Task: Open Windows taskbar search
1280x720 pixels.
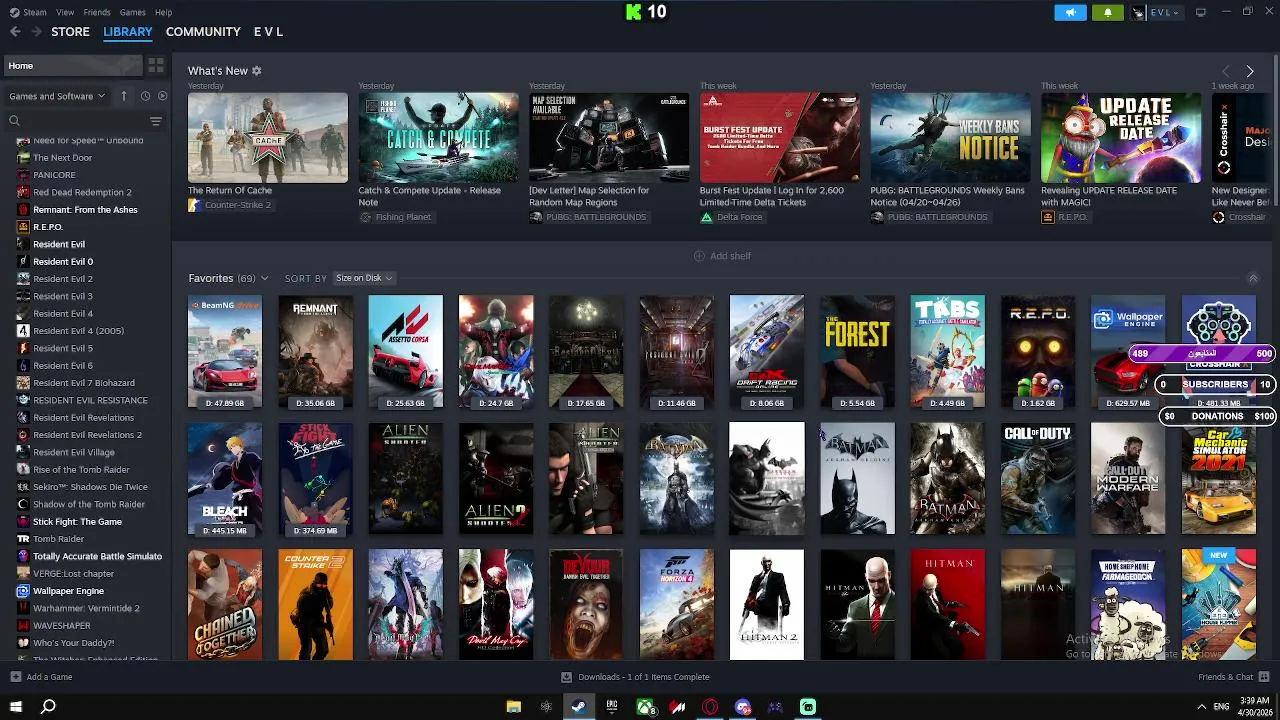Action: point(48,707)
